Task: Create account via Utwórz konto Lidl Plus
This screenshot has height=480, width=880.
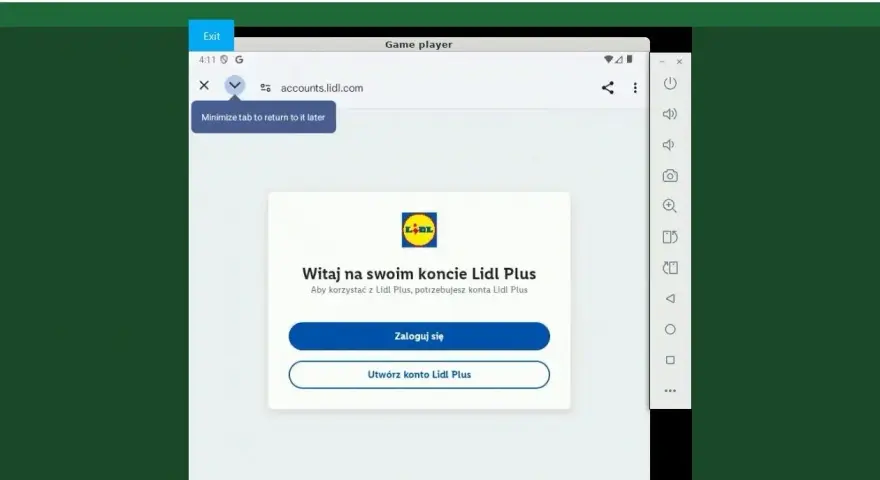Action: click(x=419, y=374)
